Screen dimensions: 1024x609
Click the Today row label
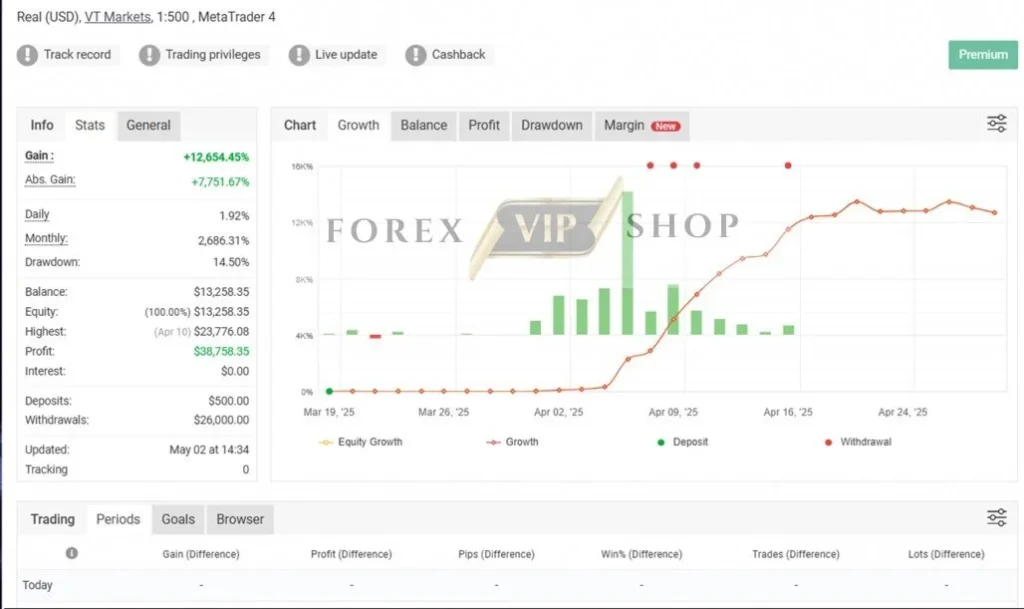click(x=37, y=585)
